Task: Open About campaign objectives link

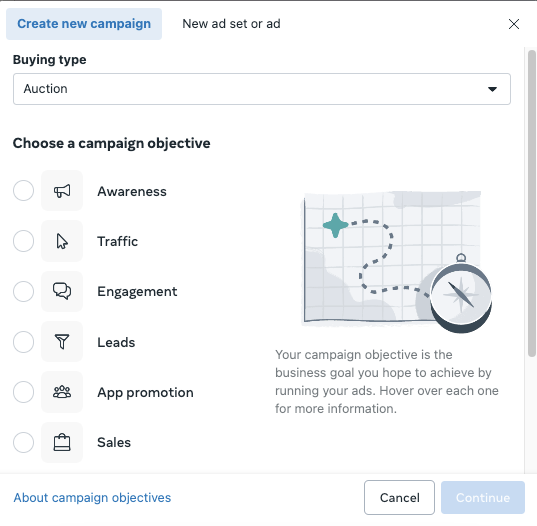Action: pyautogui.click(x=92, y=498)
